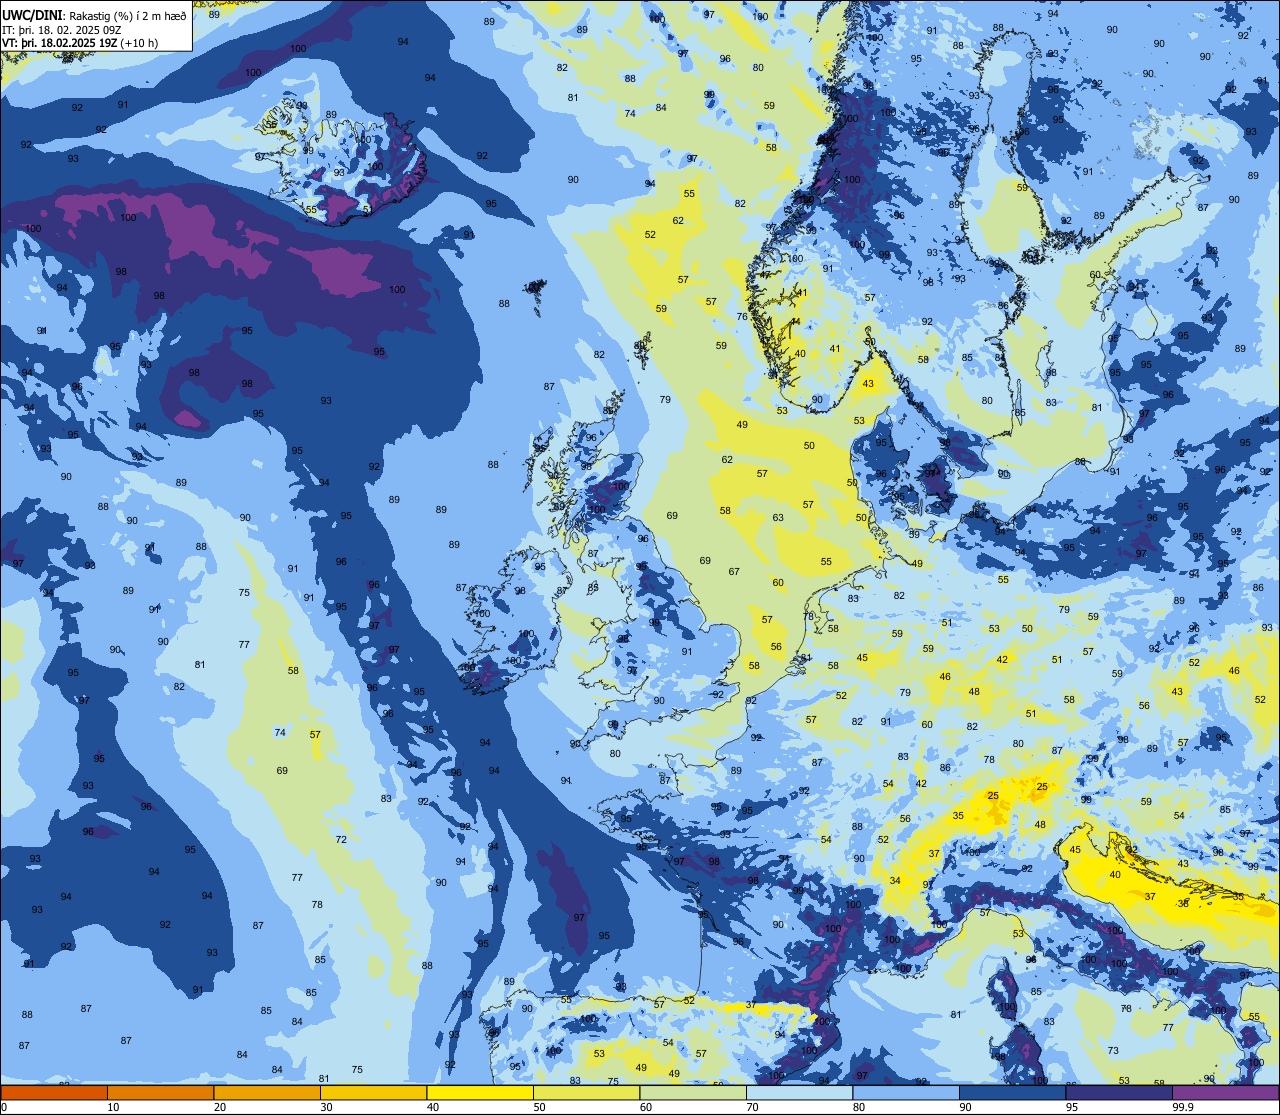Click the "10" legend tick label
This screenshot has height=1115, width=1280.
tap(114, 1107)
